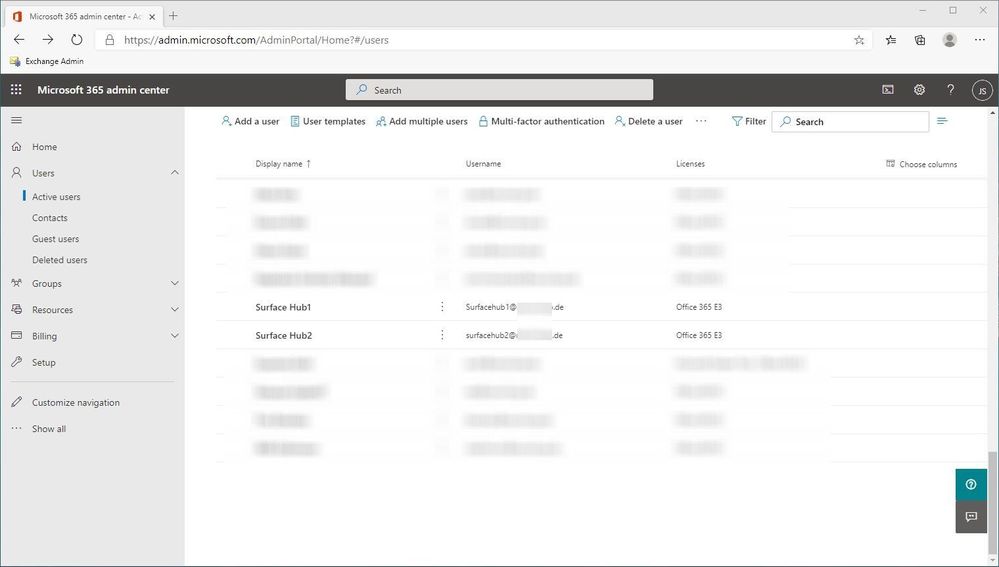Open Multi-factor authentication

tap(541, 121)
